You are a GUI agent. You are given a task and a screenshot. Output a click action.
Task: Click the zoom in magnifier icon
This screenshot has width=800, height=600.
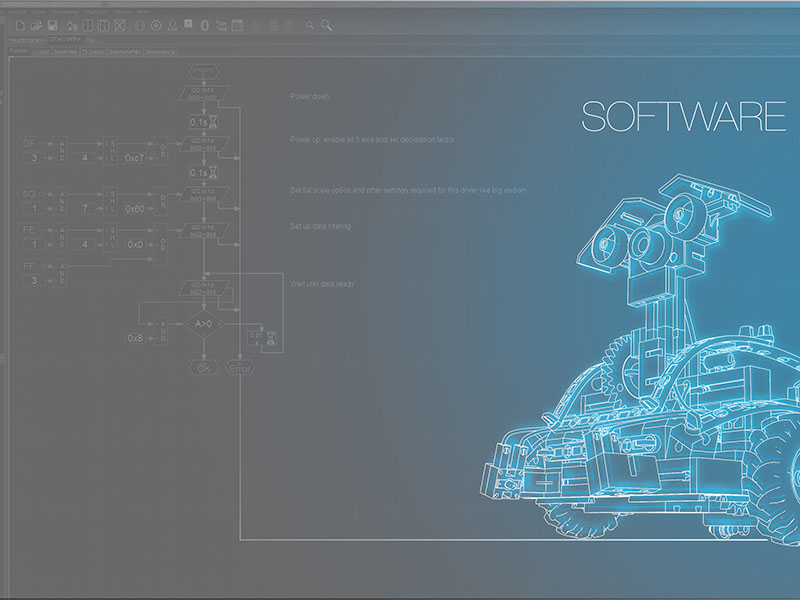pos(327,24)
